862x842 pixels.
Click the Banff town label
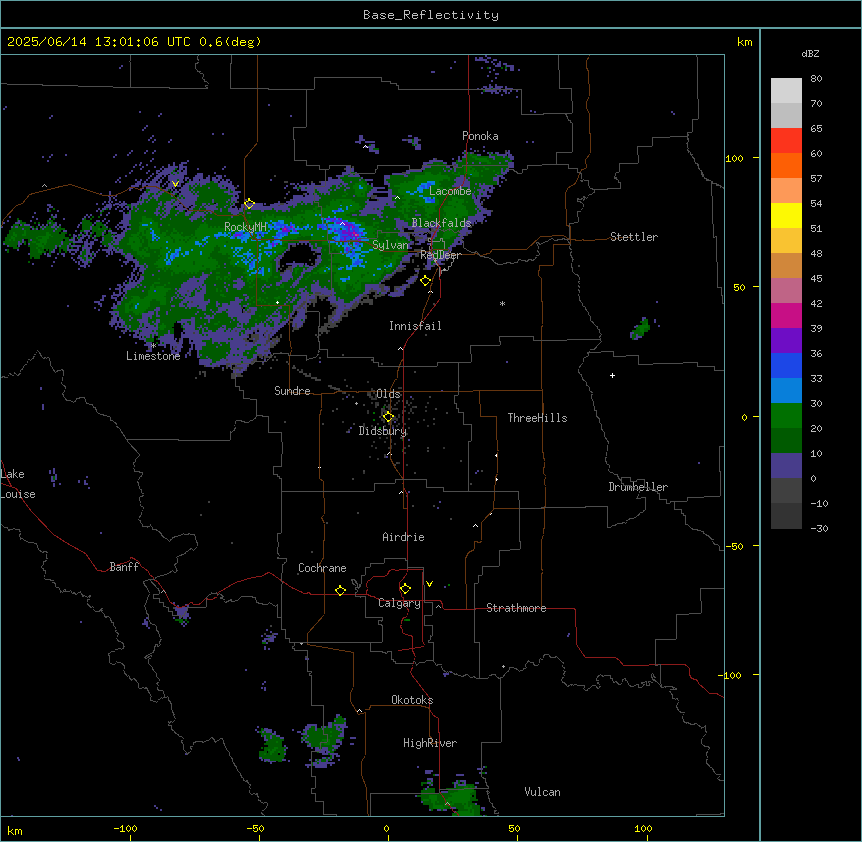[124, 567]
